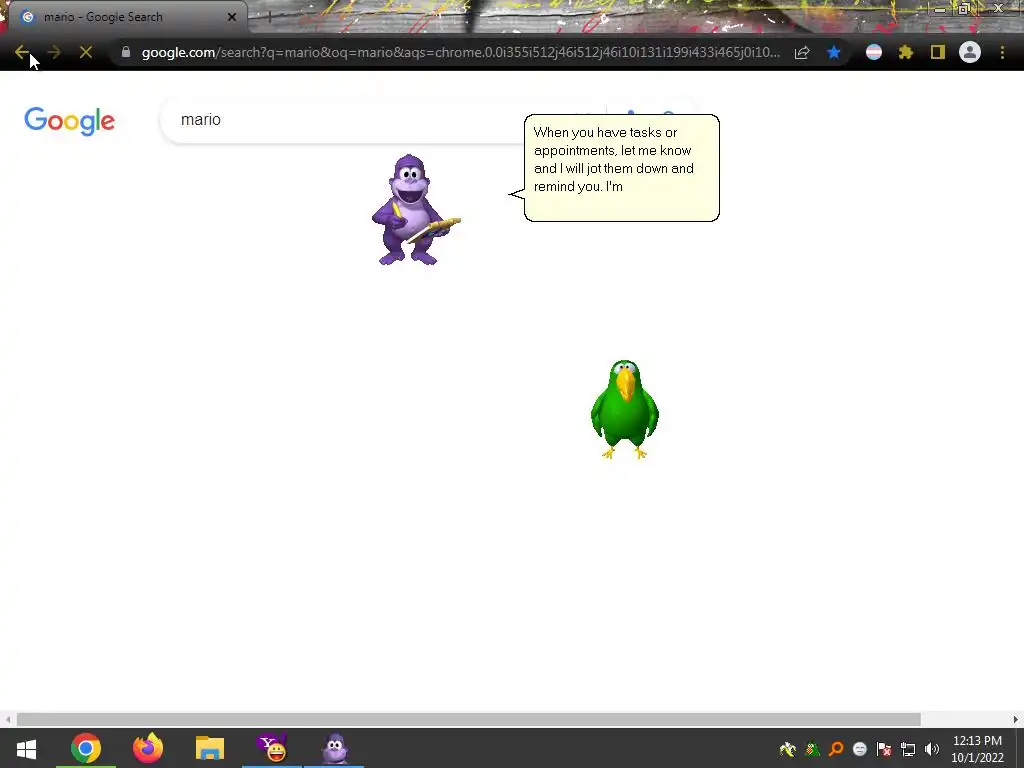This screenshot has height=768, width=1024.
Task: Open Yahoo Messenger in the taskbar
Action: pos(272,748)
